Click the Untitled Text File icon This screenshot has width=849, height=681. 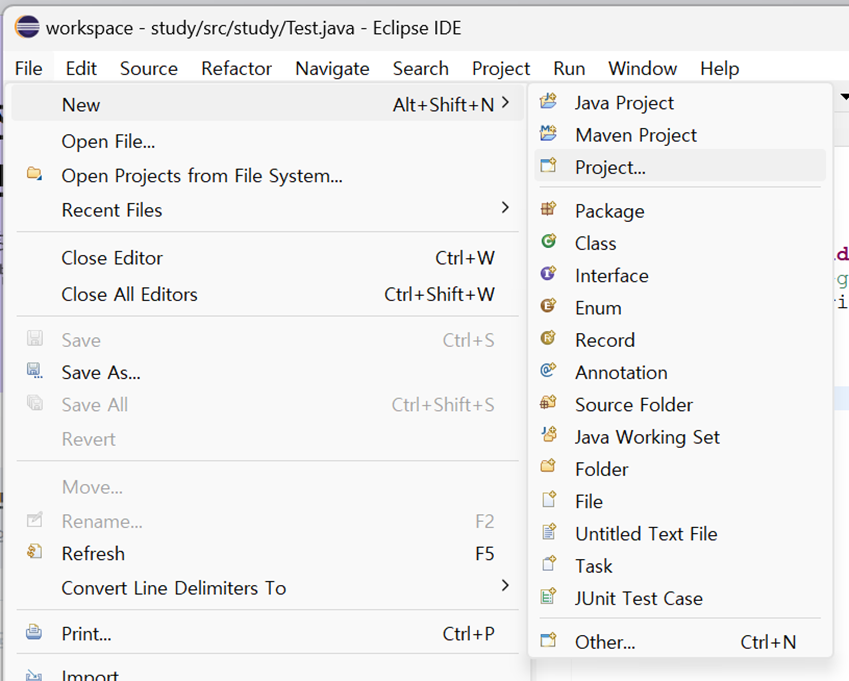[x=548, y=532]
